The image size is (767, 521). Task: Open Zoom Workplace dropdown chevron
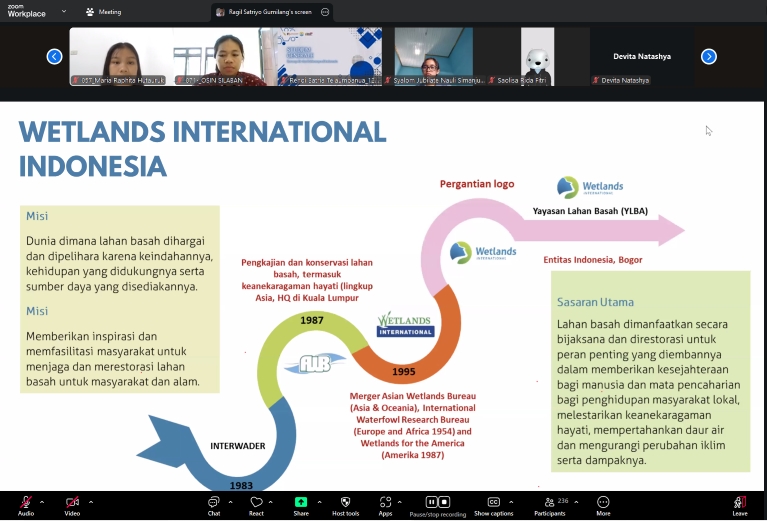(64, 11)
